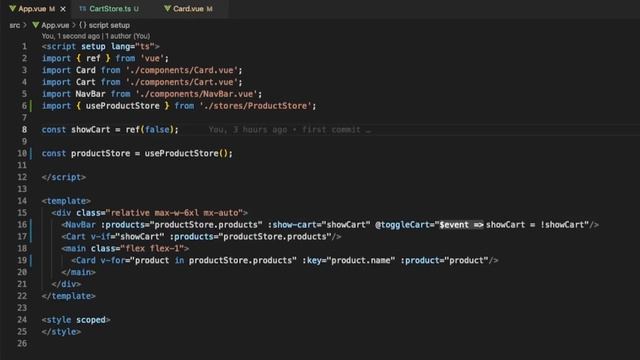Select line number 6 in gutter

[24, 106]
